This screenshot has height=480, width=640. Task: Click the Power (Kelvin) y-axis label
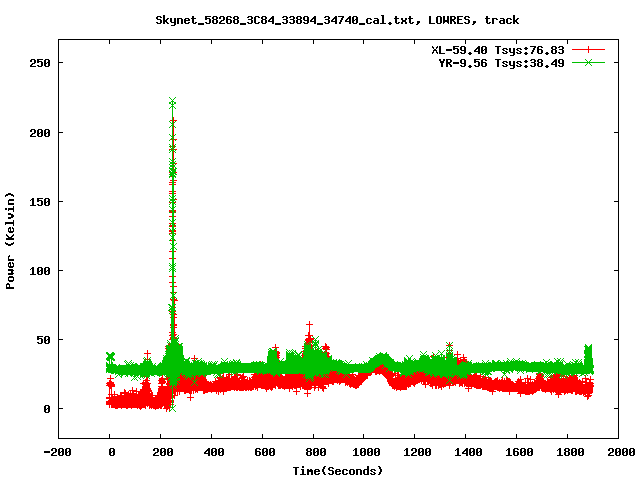[x=10, y=241]
